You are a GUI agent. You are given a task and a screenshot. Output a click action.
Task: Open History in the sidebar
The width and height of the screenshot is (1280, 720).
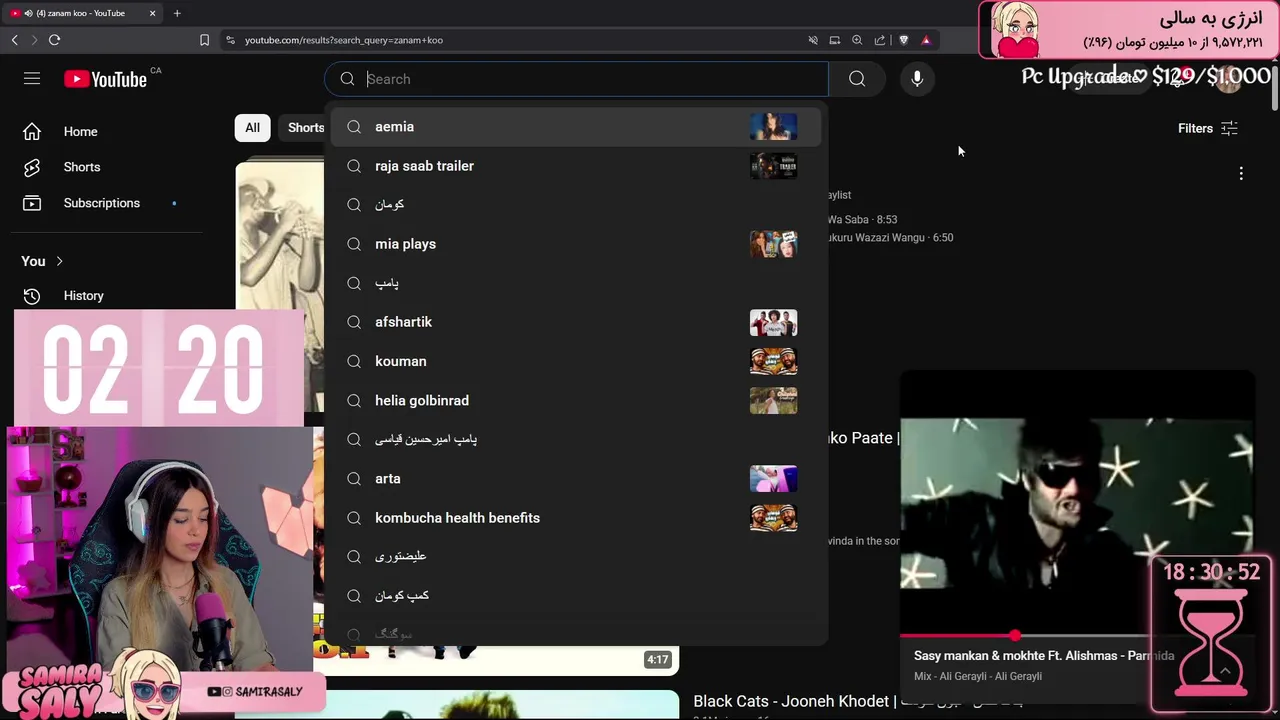point(83,296)
